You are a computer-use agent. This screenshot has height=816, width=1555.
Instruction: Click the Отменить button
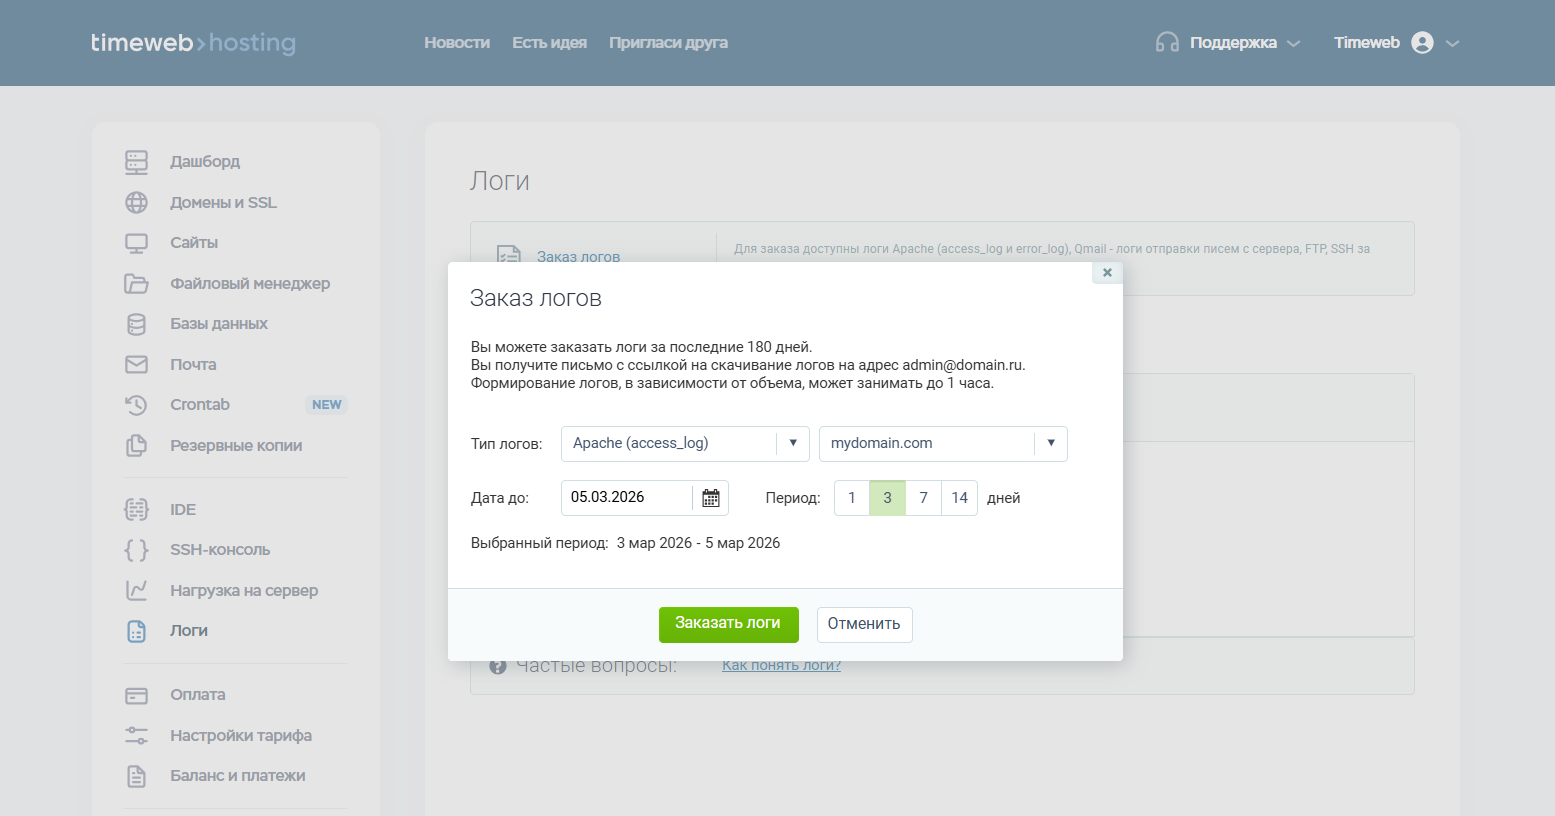pos(864,624)
